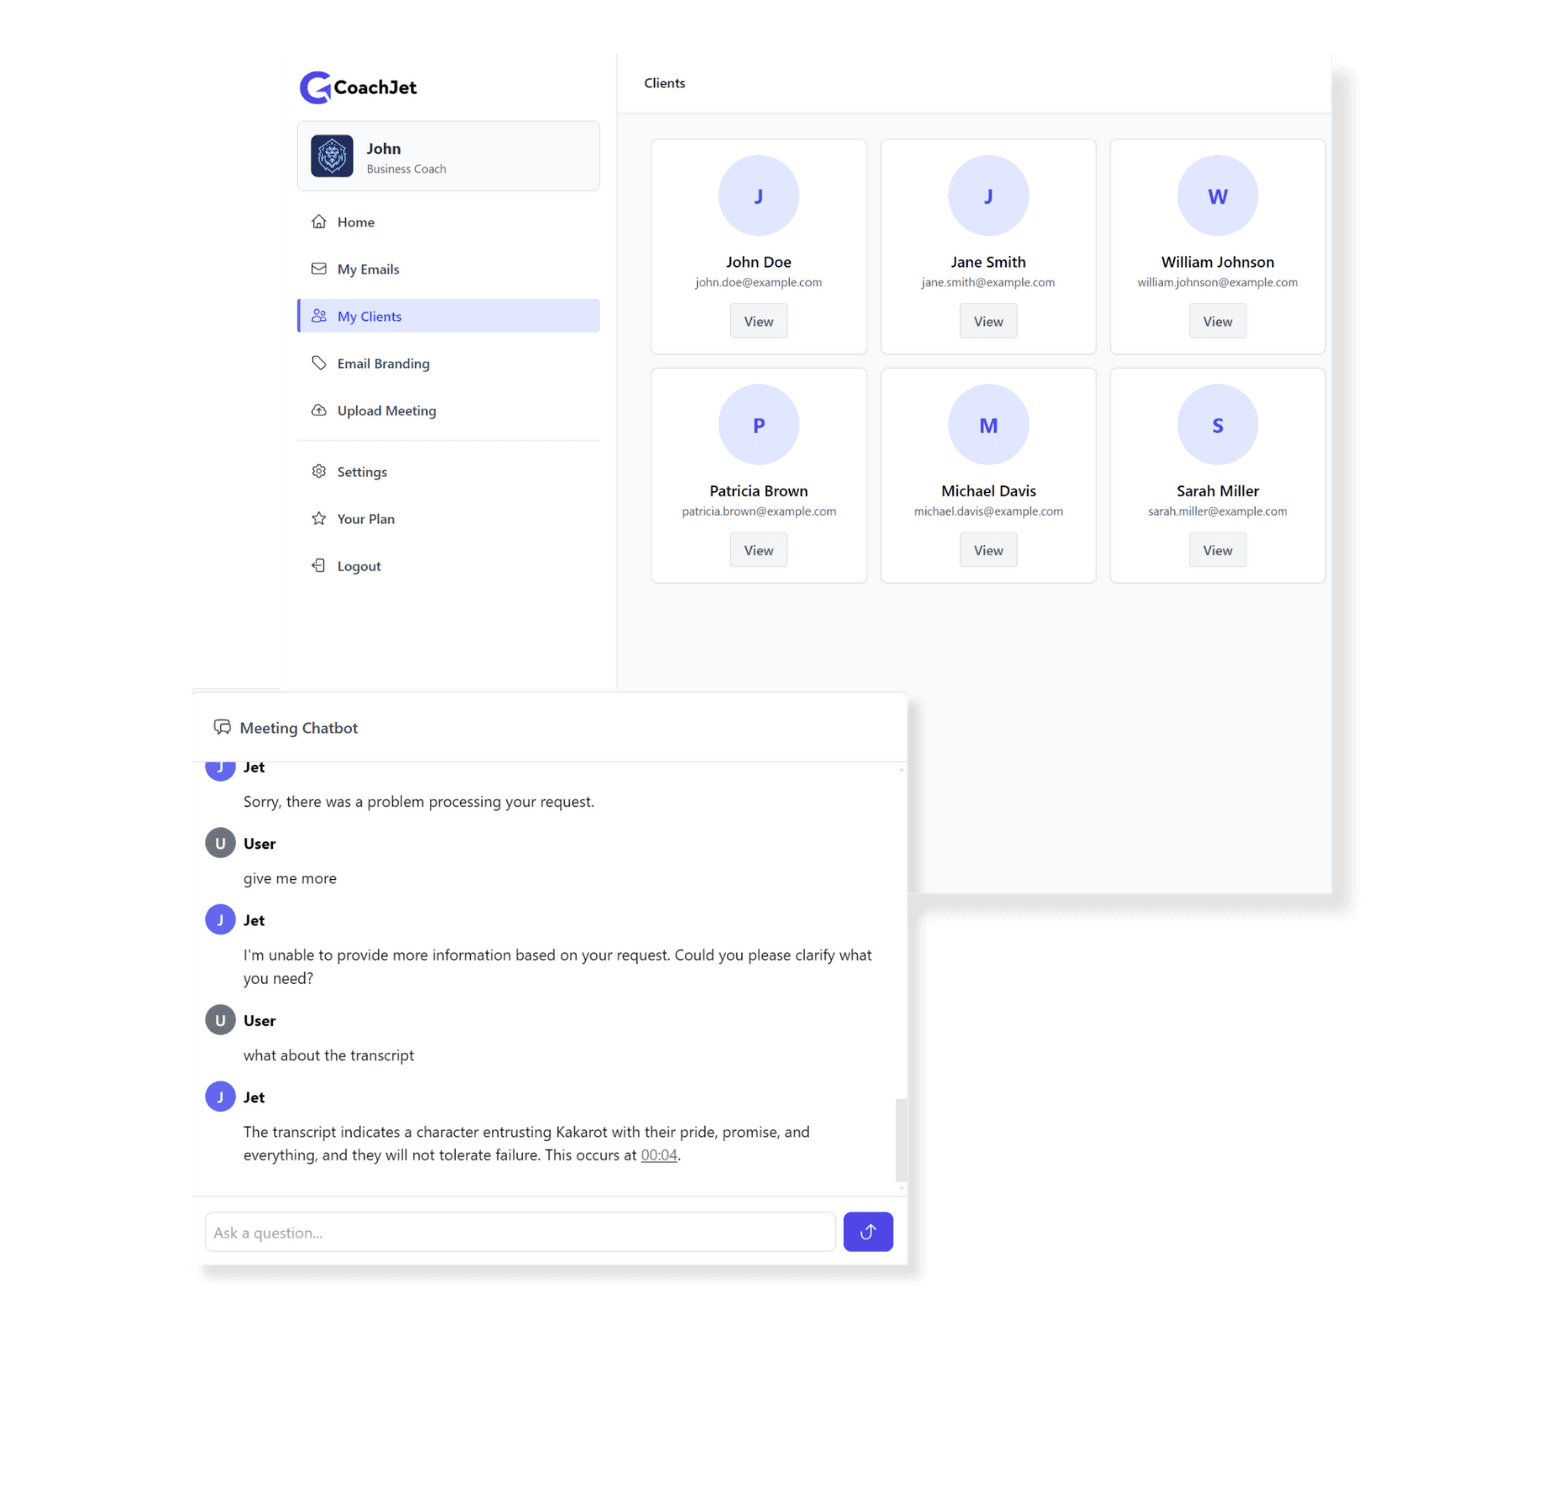This screenshot has height=1500, width=1563.
Task: Choose Logout in the sidebar
Action: (448, 565)
